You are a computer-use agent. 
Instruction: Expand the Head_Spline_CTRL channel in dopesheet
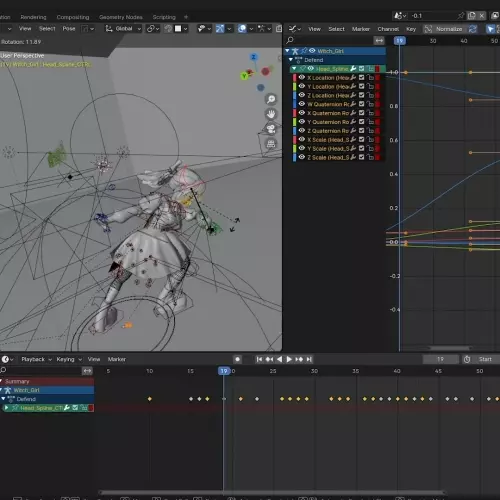[6, 408]
